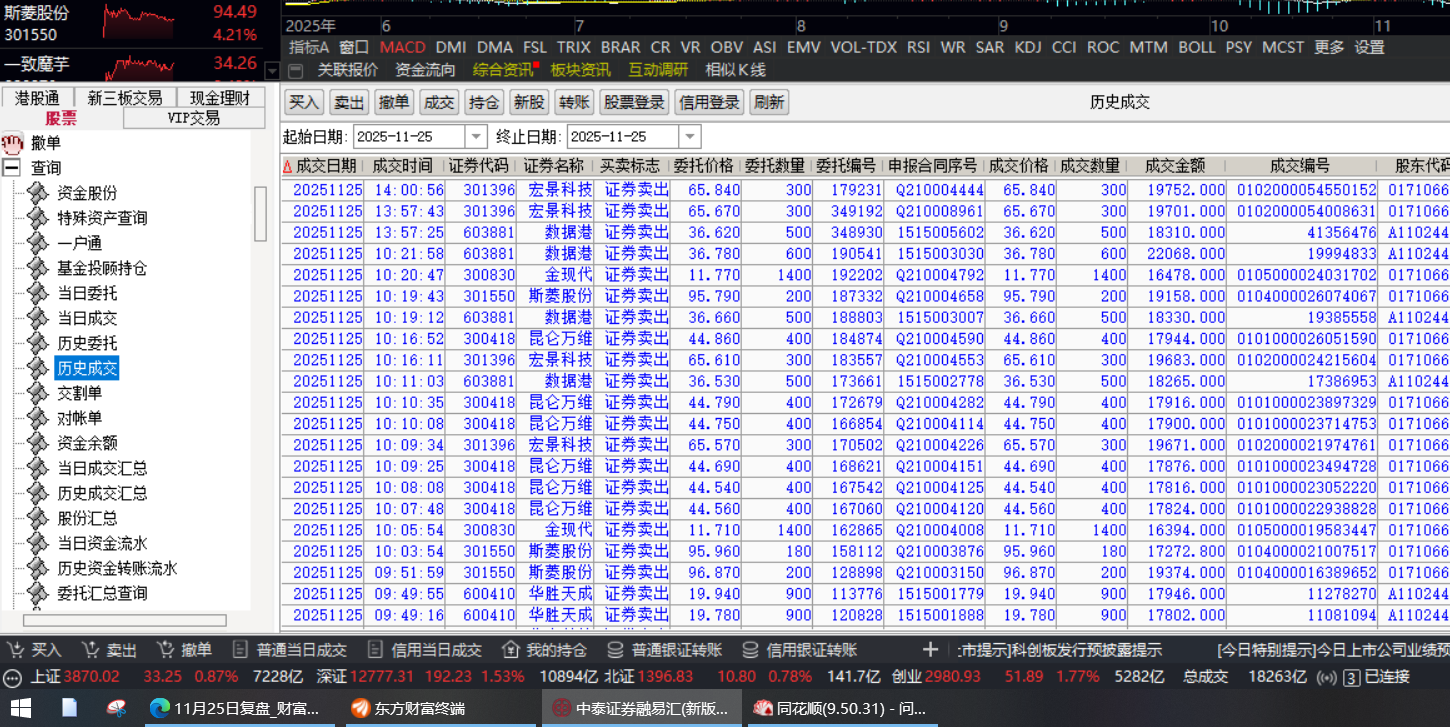Click the 撤单 hand icon in sidebar
The height and width of the screenshot is (727, 1450).
click(x=13, y=143)
